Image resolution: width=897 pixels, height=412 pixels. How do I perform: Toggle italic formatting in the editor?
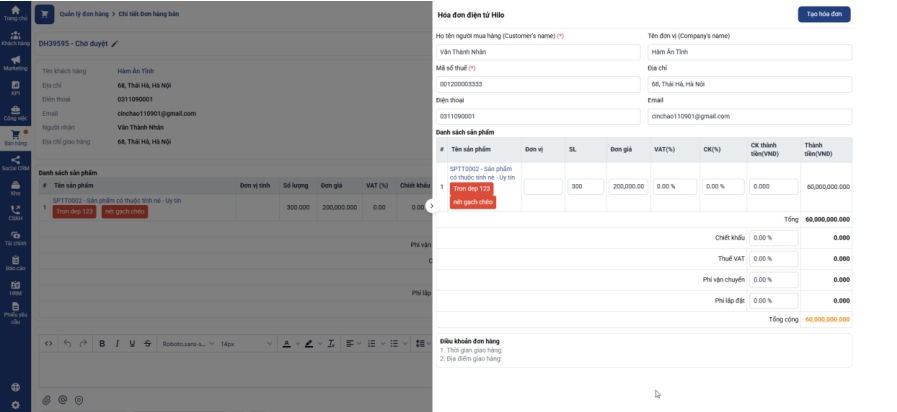click(117, 343)
